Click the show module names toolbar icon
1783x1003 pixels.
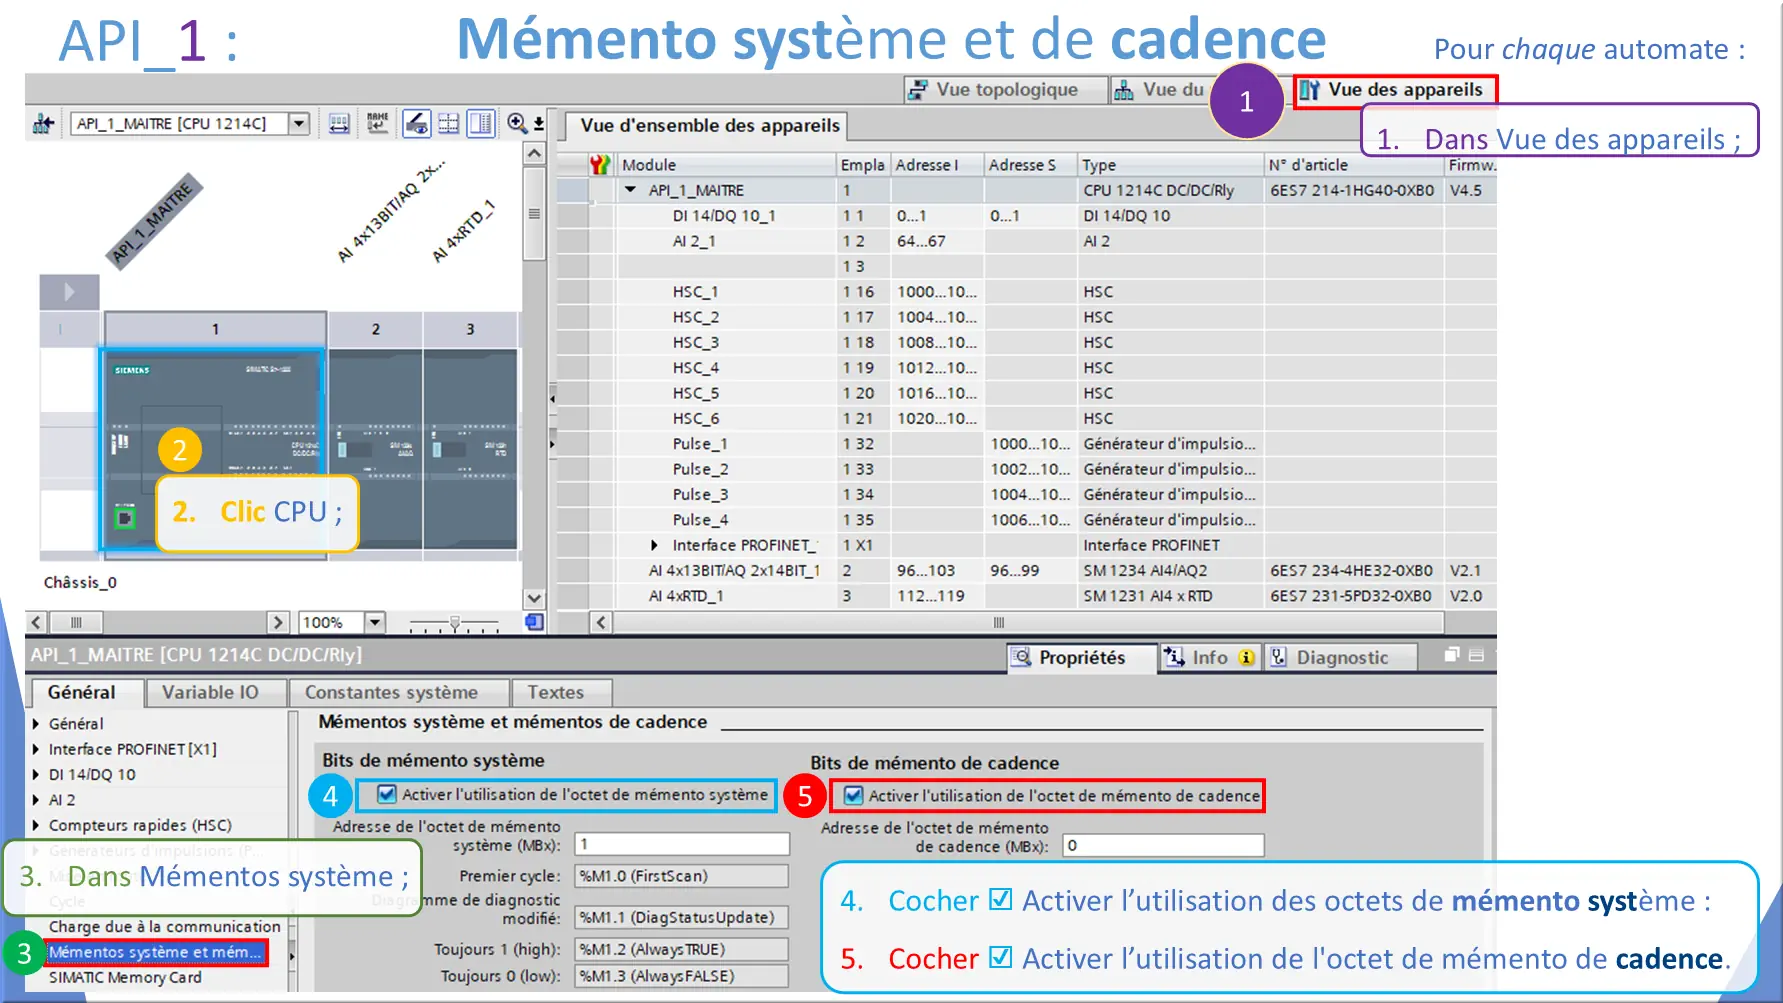pyautogui.click(x=377, y=124)
